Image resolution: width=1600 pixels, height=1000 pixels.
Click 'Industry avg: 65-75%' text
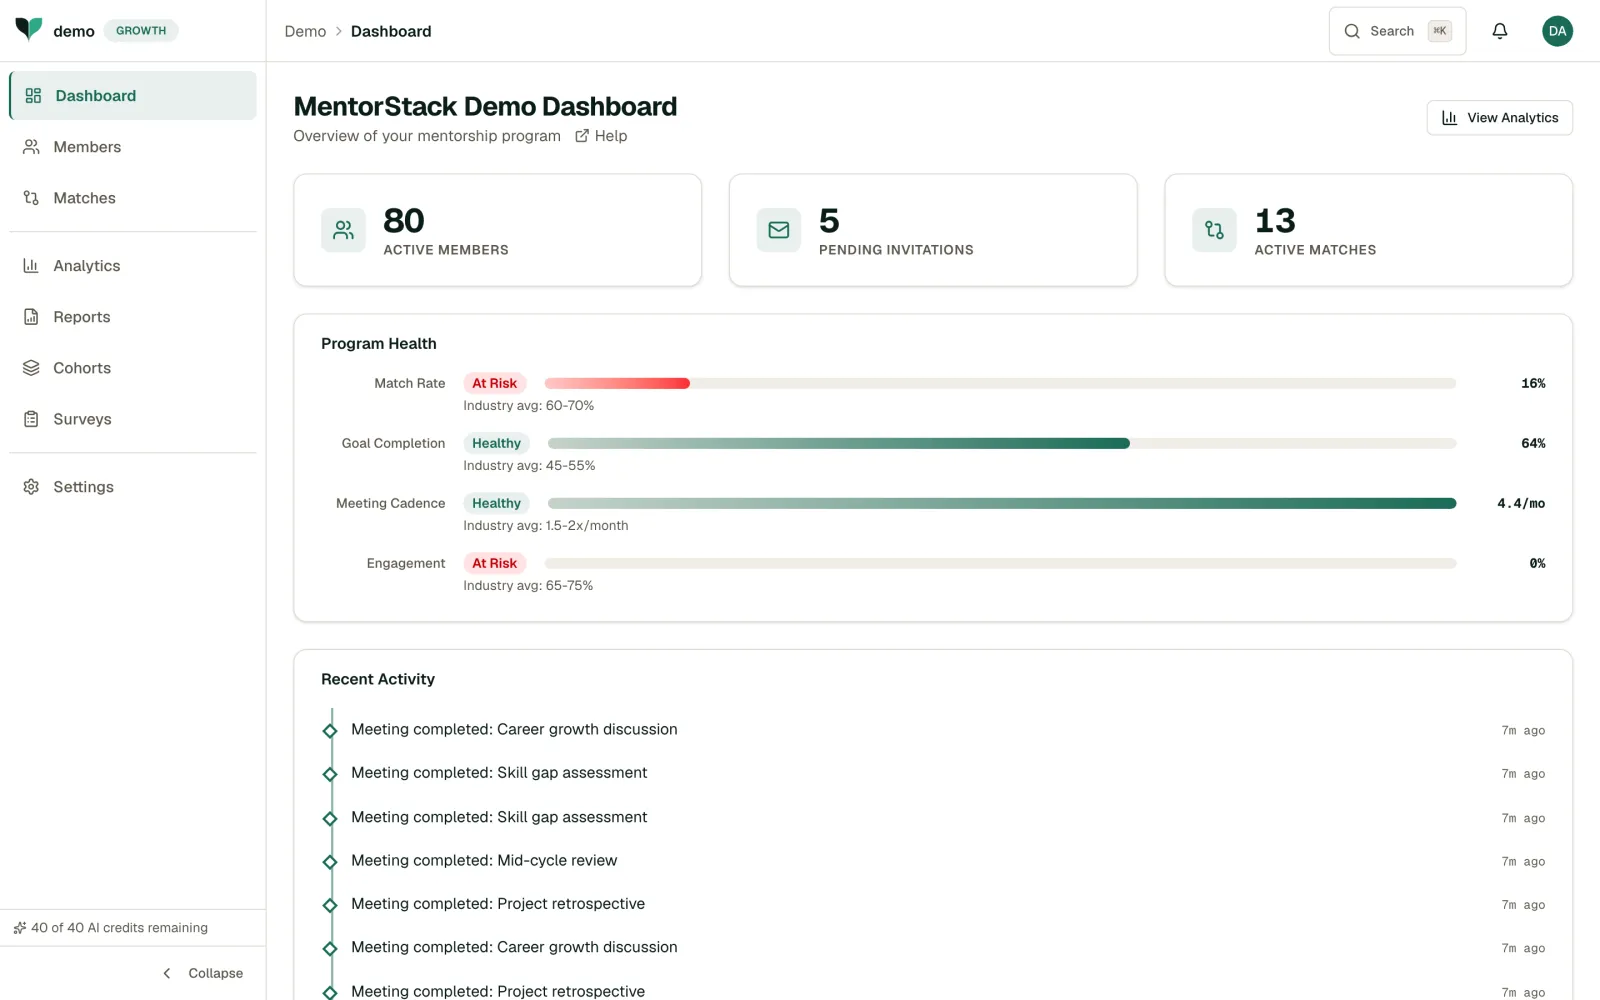(x=528, y=586)
